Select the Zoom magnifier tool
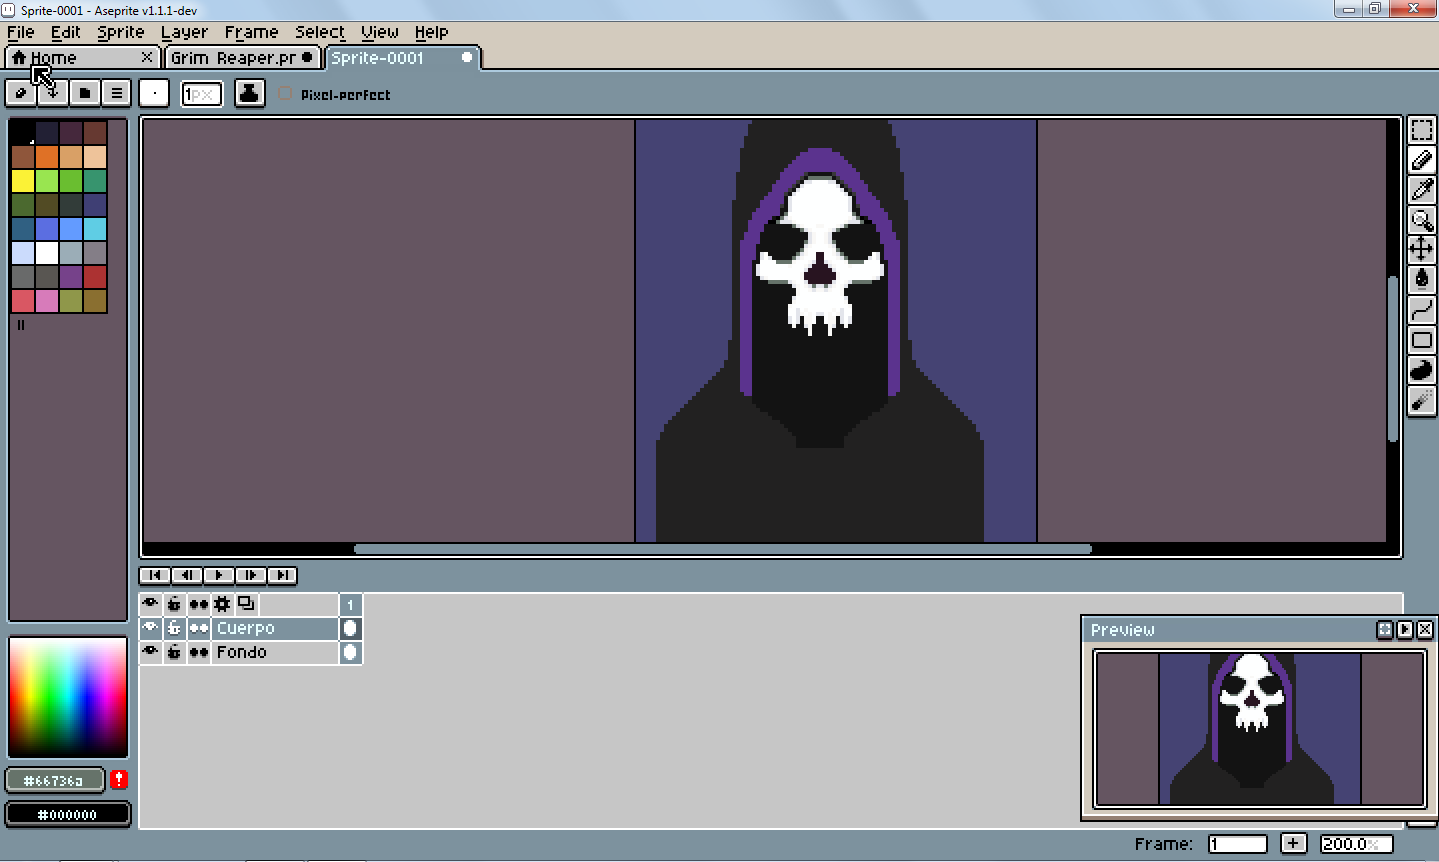This screenshot has height=862, width=1439. pyautogui.click(x=1421, y=220)
